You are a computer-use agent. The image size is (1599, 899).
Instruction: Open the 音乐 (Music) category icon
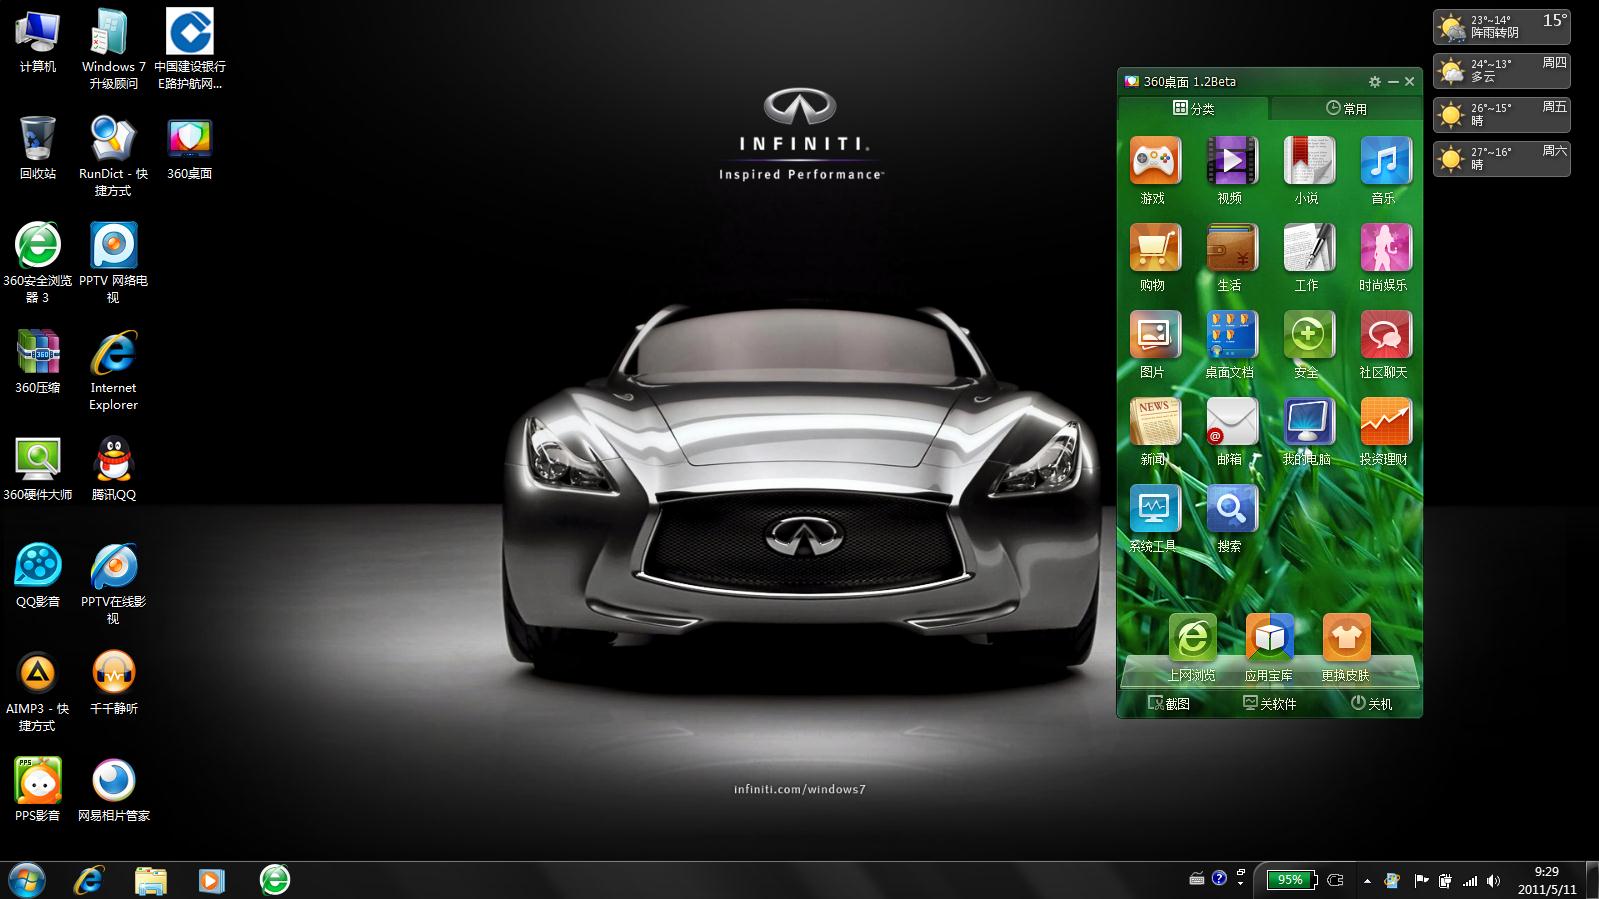tap(1385, 161)
